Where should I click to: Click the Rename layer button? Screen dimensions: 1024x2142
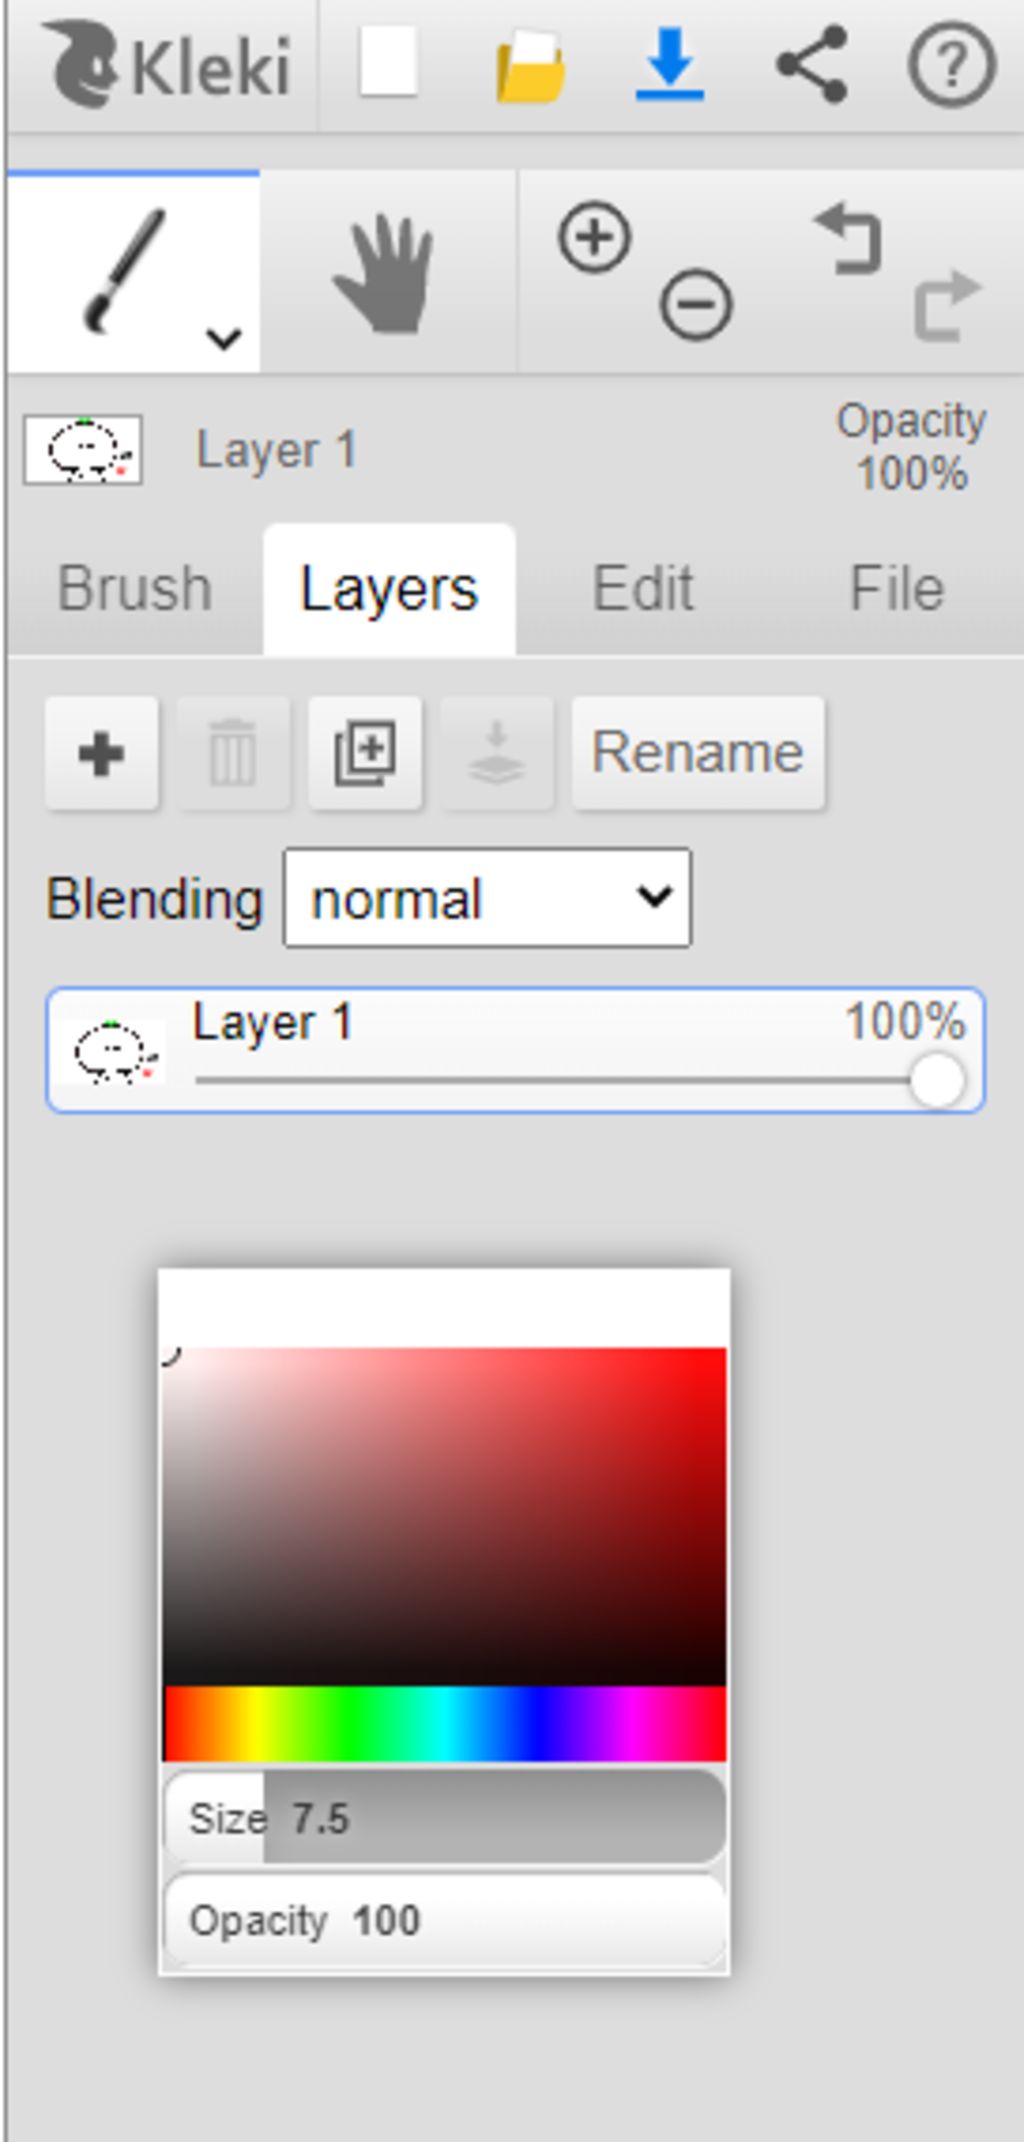coord(698,752)
